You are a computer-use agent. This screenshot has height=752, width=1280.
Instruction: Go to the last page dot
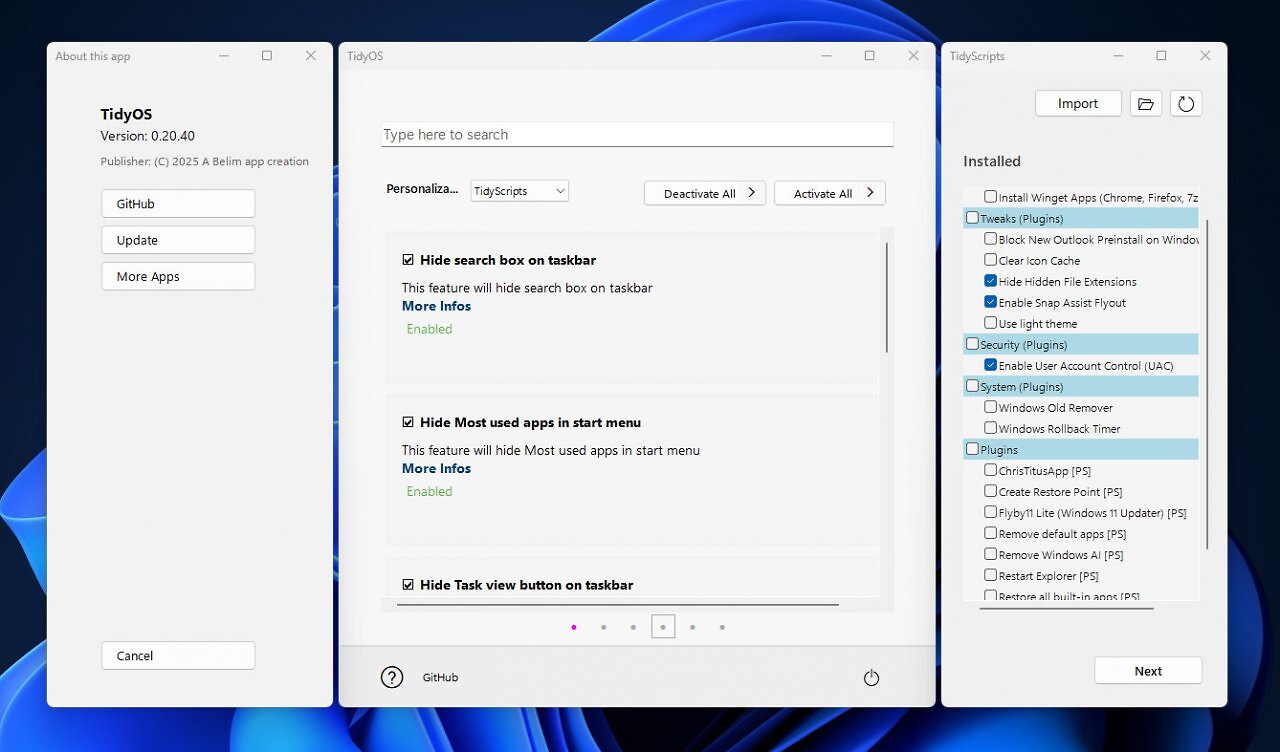(x=722, y=628)
